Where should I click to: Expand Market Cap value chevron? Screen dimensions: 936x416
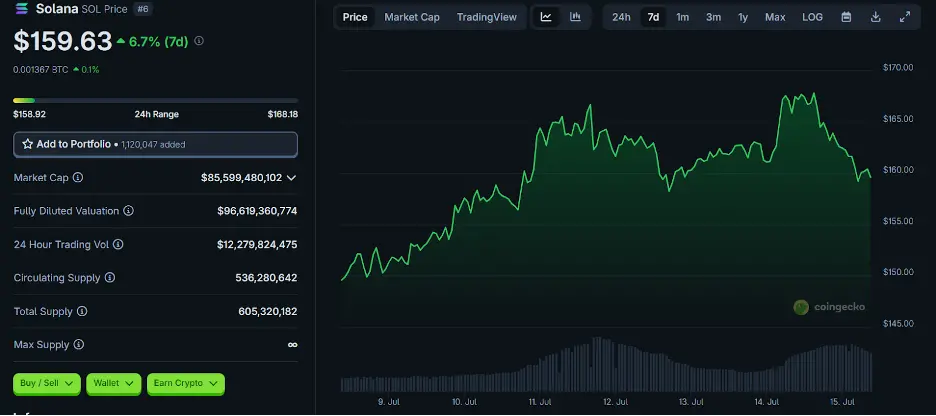coord(291,178)
